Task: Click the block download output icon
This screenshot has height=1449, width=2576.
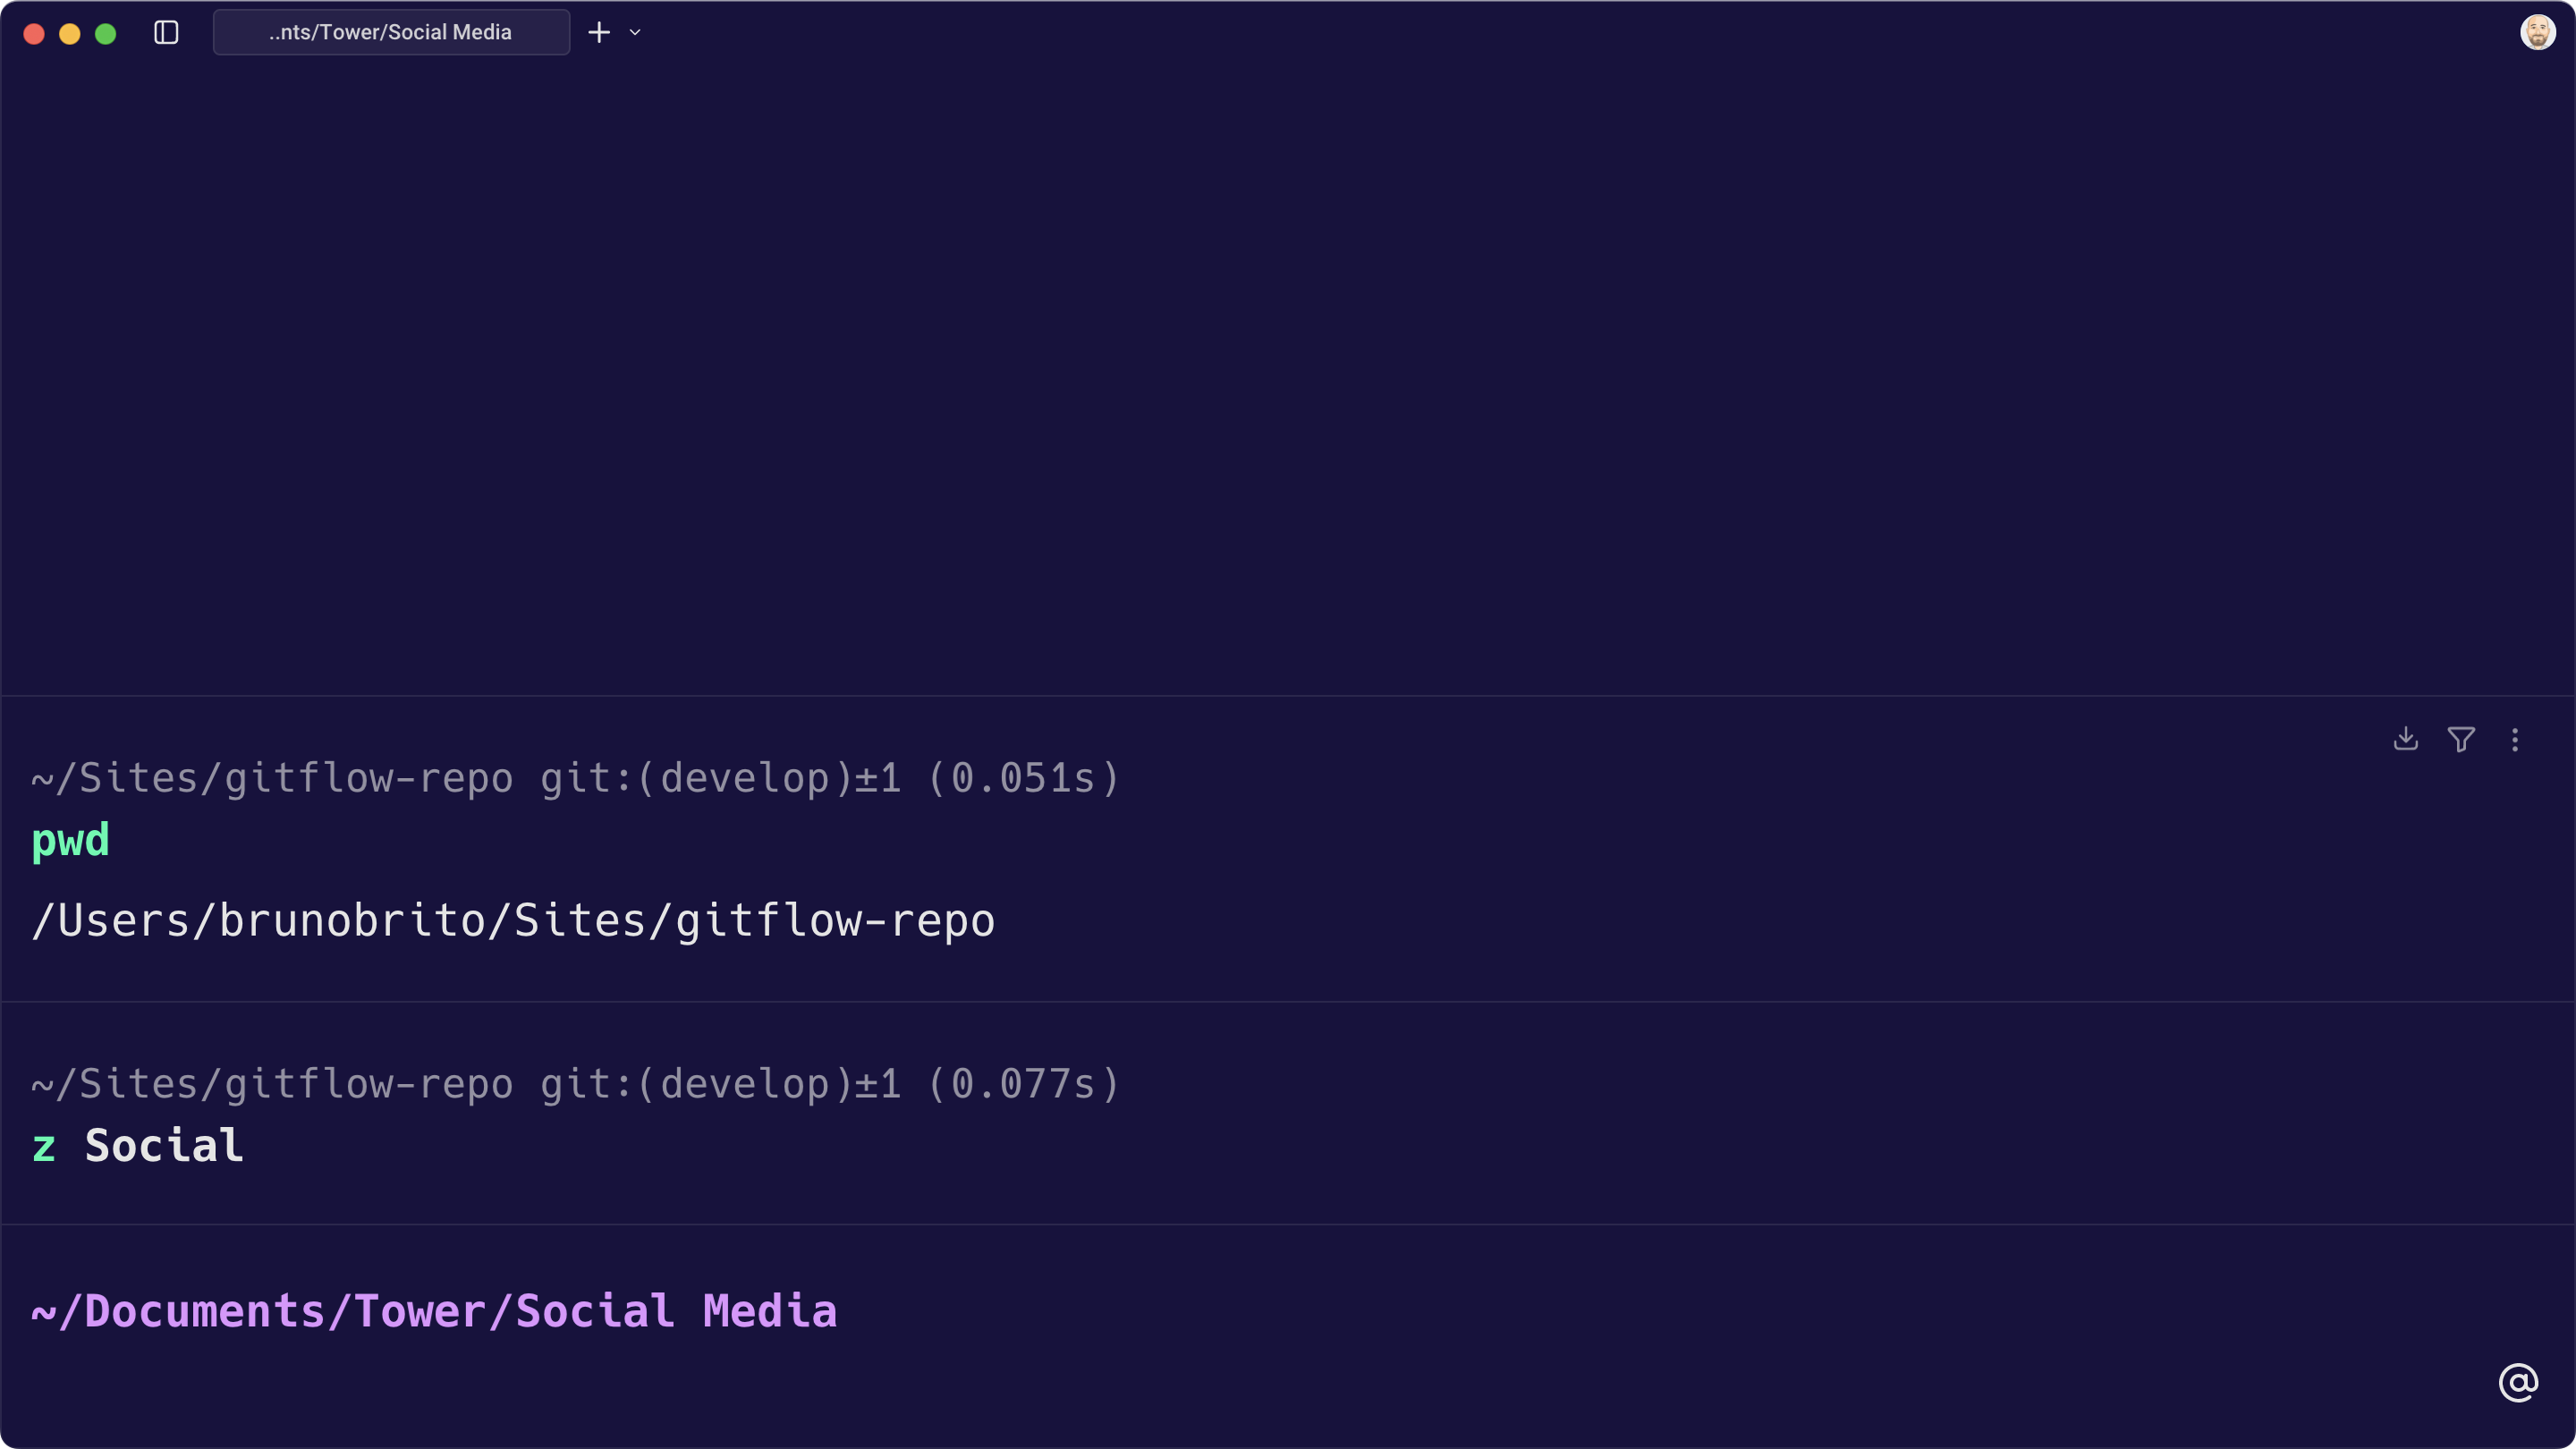Action: [x=2406, y=739]
